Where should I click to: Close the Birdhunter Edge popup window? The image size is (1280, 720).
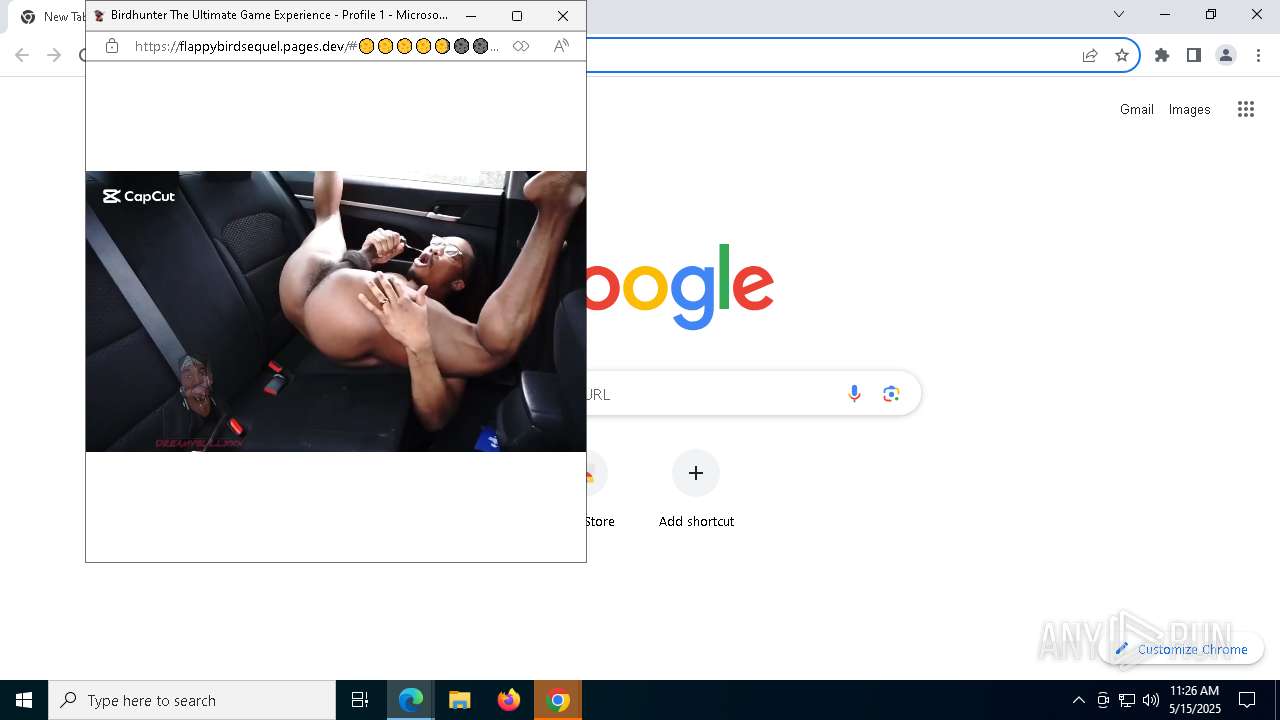(563, 16)
